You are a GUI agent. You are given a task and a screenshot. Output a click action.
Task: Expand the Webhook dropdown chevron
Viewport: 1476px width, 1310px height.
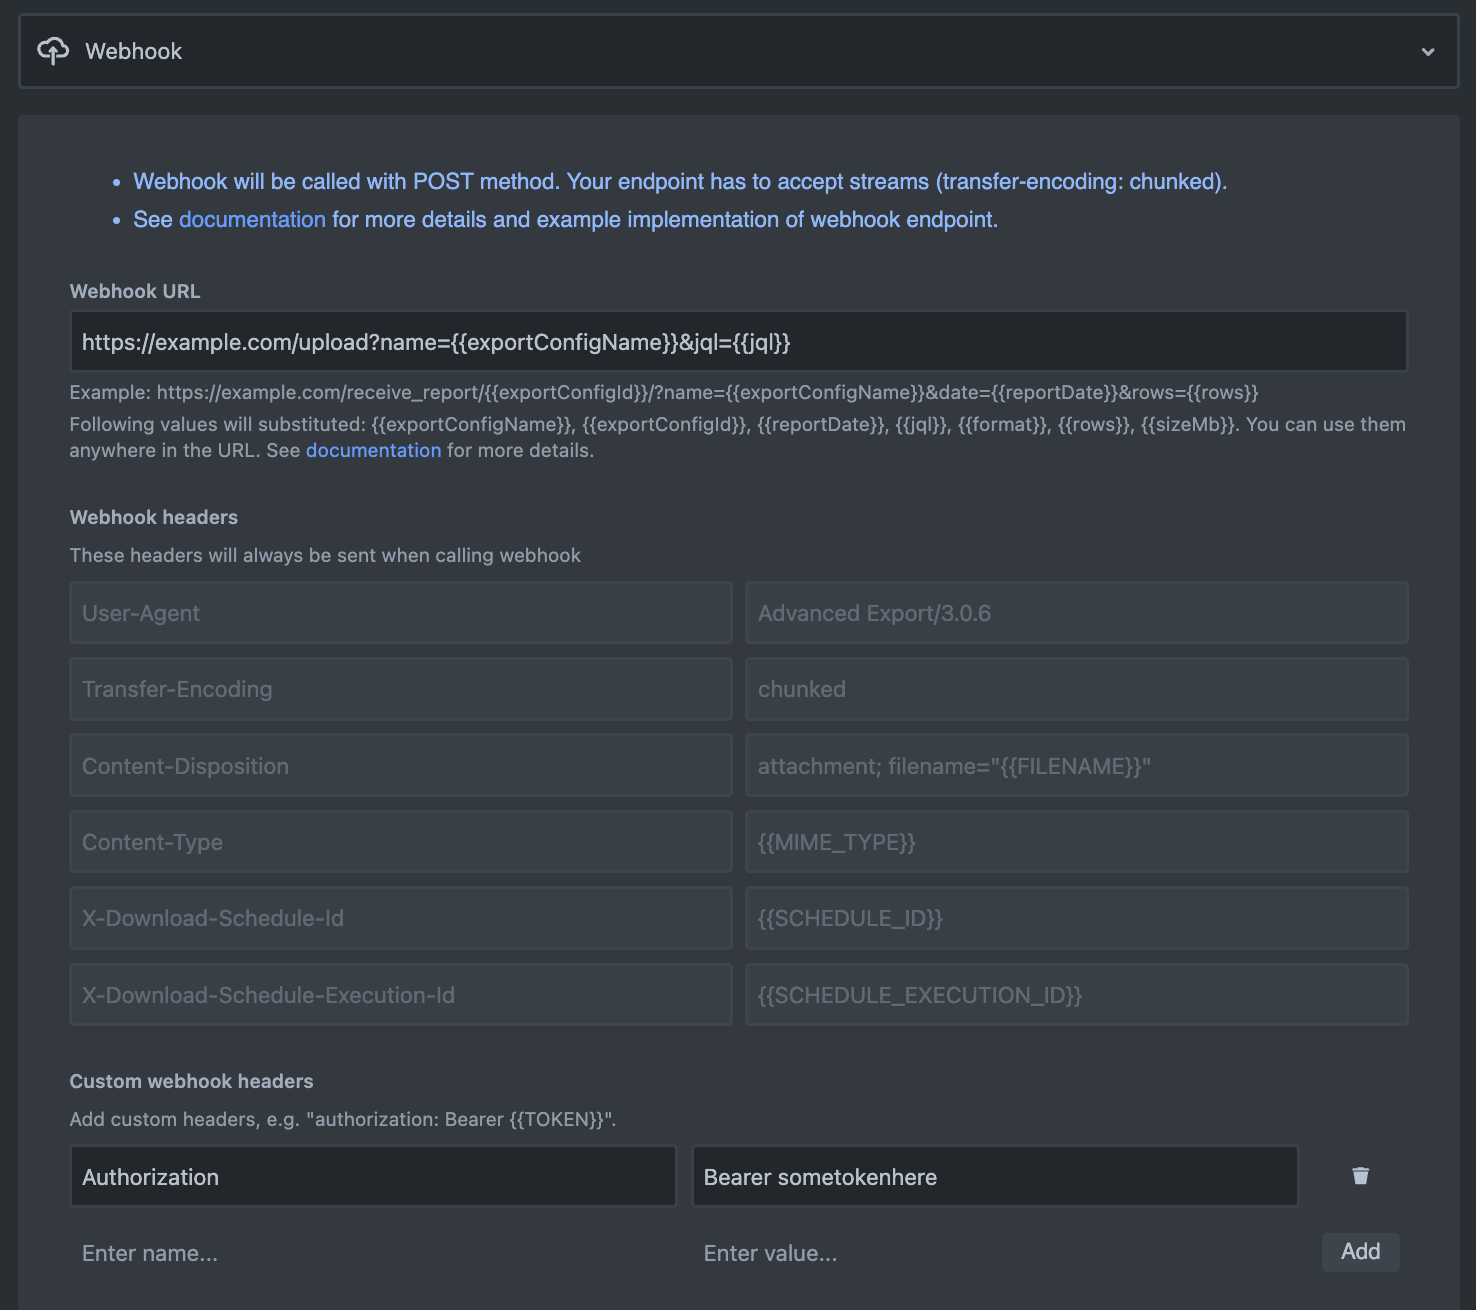[x=1428, y=52]
